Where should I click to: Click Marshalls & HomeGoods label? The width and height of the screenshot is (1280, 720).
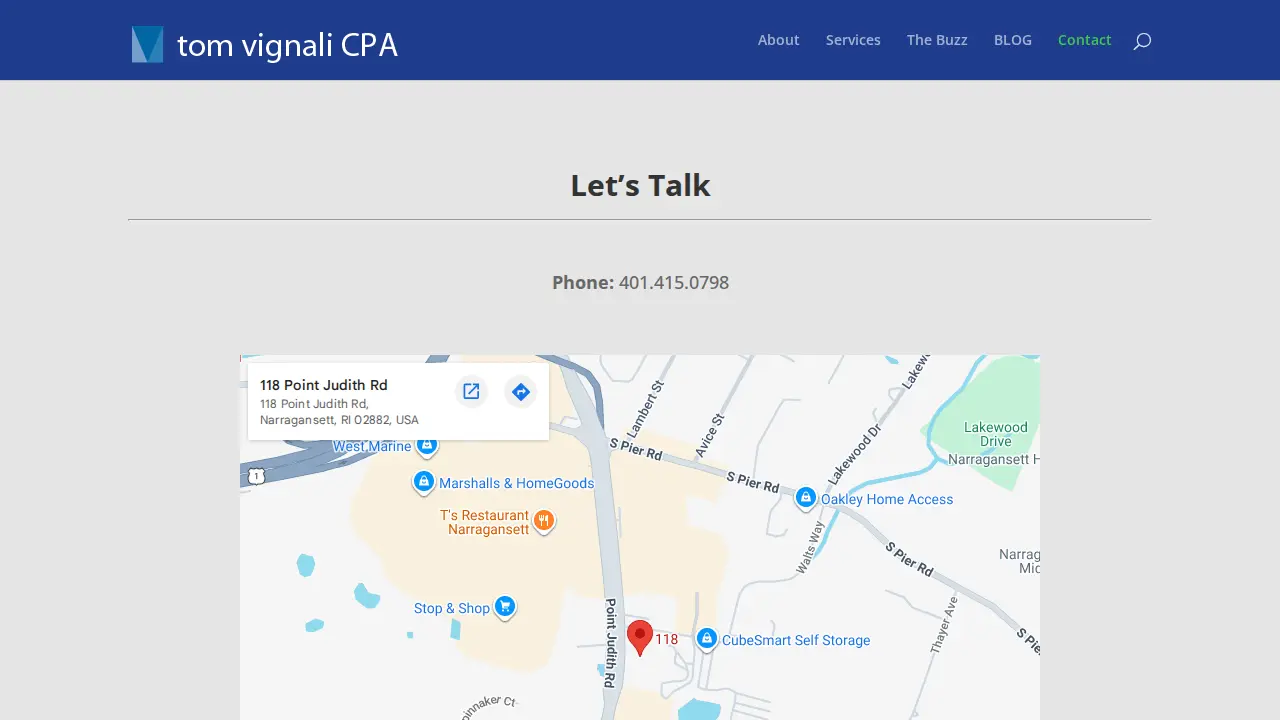[x=517, y=483]
